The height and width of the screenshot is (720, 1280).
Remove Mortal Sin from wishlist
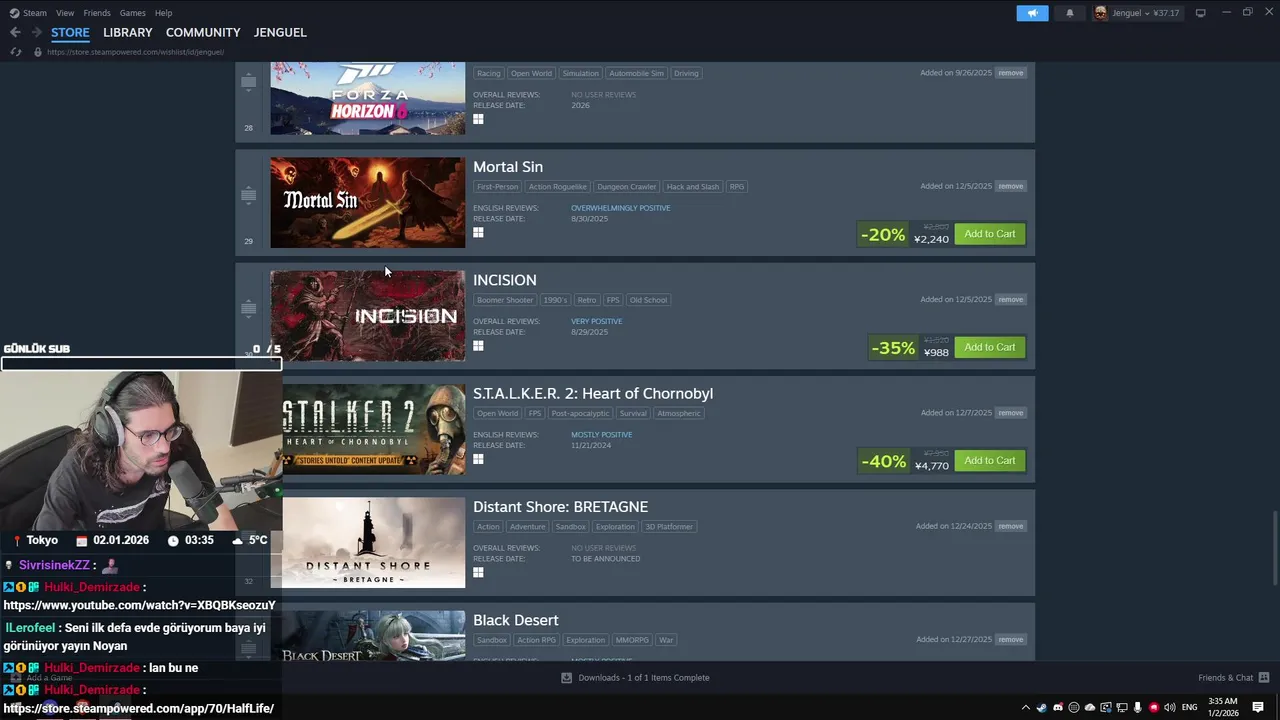click(1010, 186)
